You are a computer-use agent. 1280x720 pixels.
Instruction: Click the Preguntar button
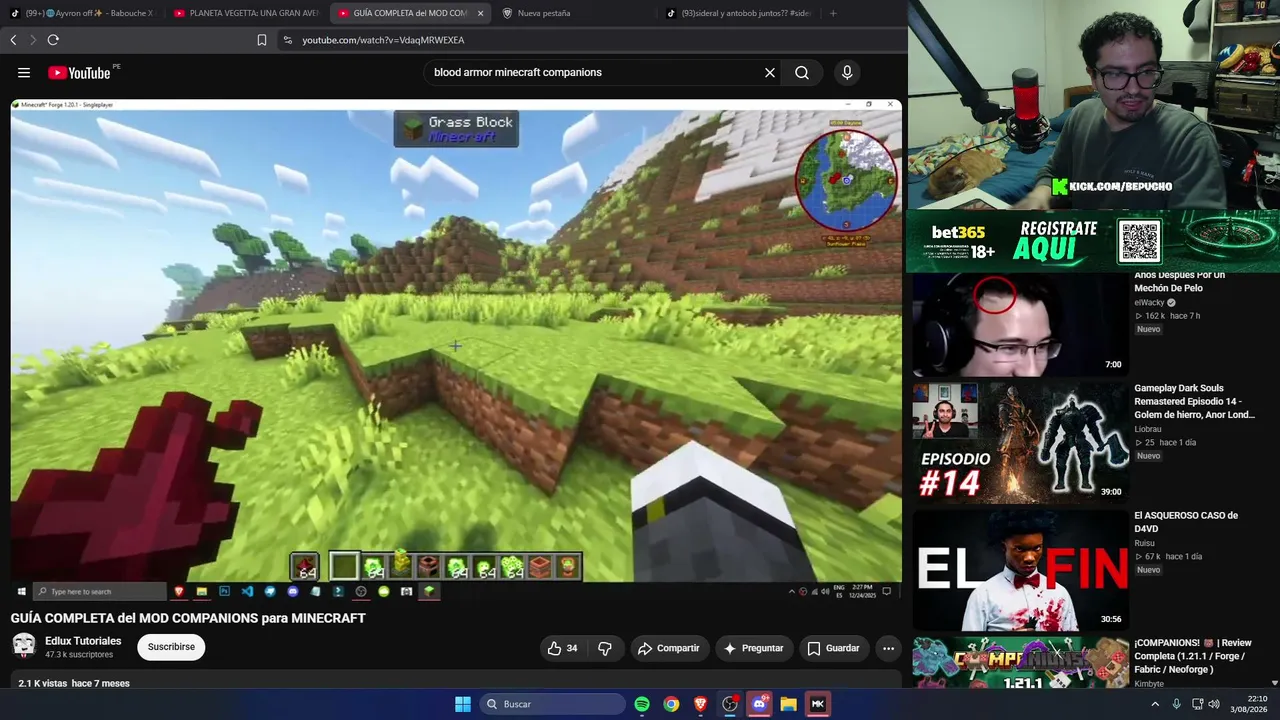click(754, 648)
